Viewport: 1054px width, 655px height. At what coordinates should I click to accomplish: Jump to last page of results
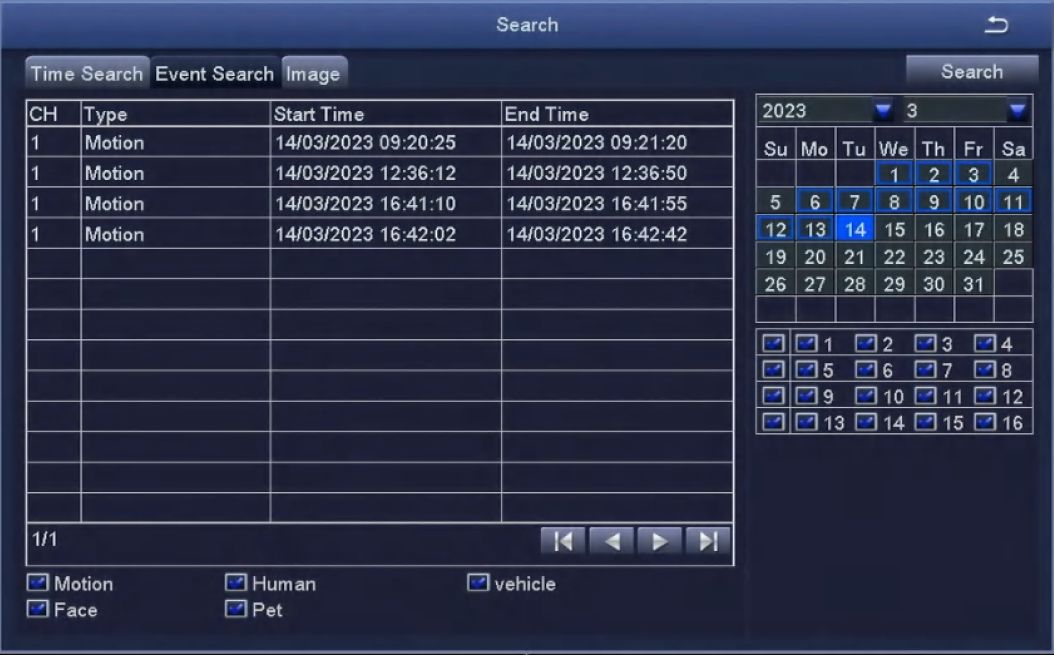pos(708,541)
